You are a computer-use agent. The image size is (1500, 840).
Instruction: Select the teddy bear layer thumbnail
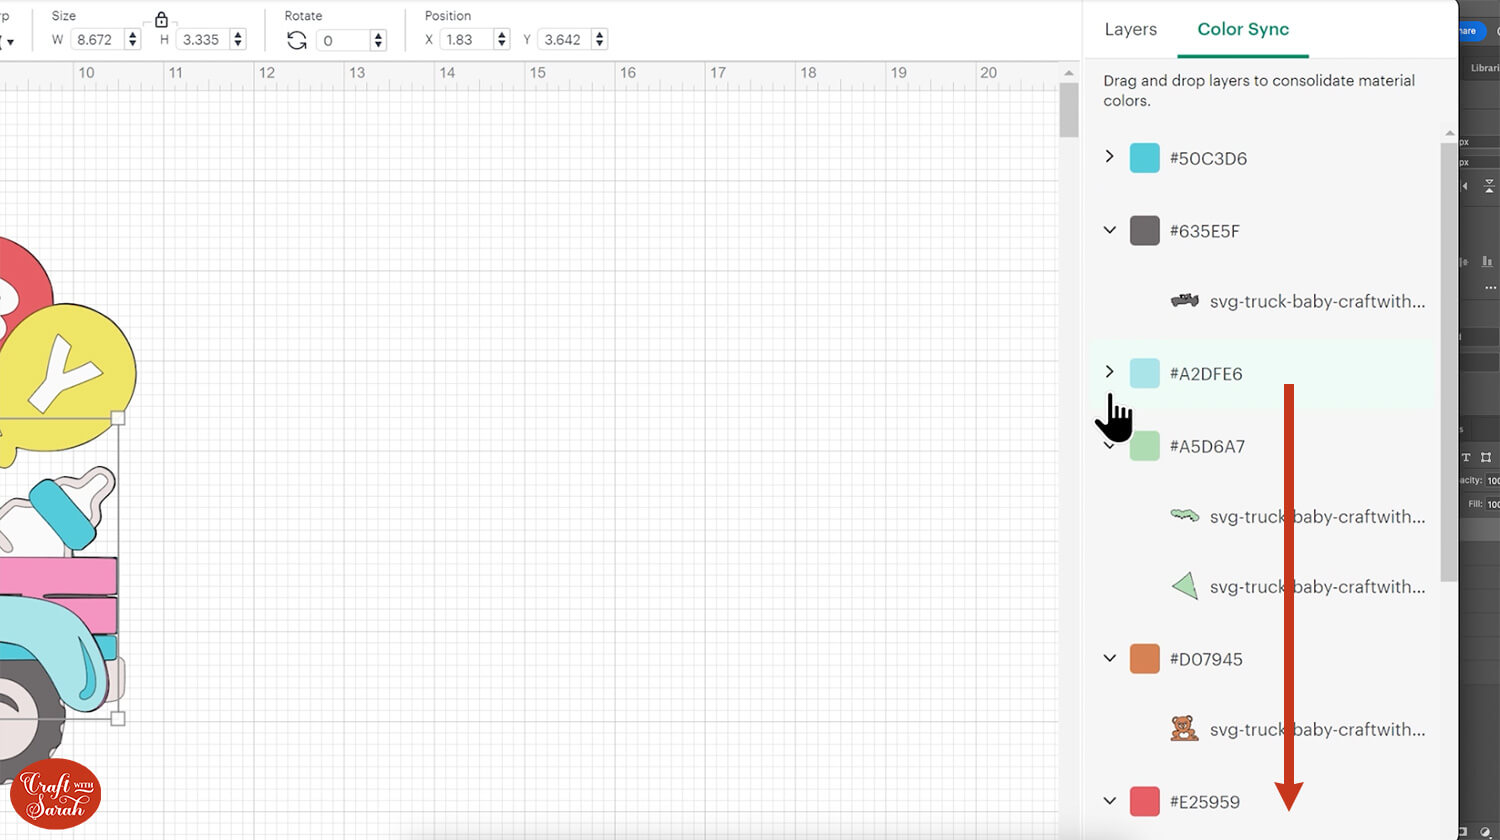coord(1184,729)
